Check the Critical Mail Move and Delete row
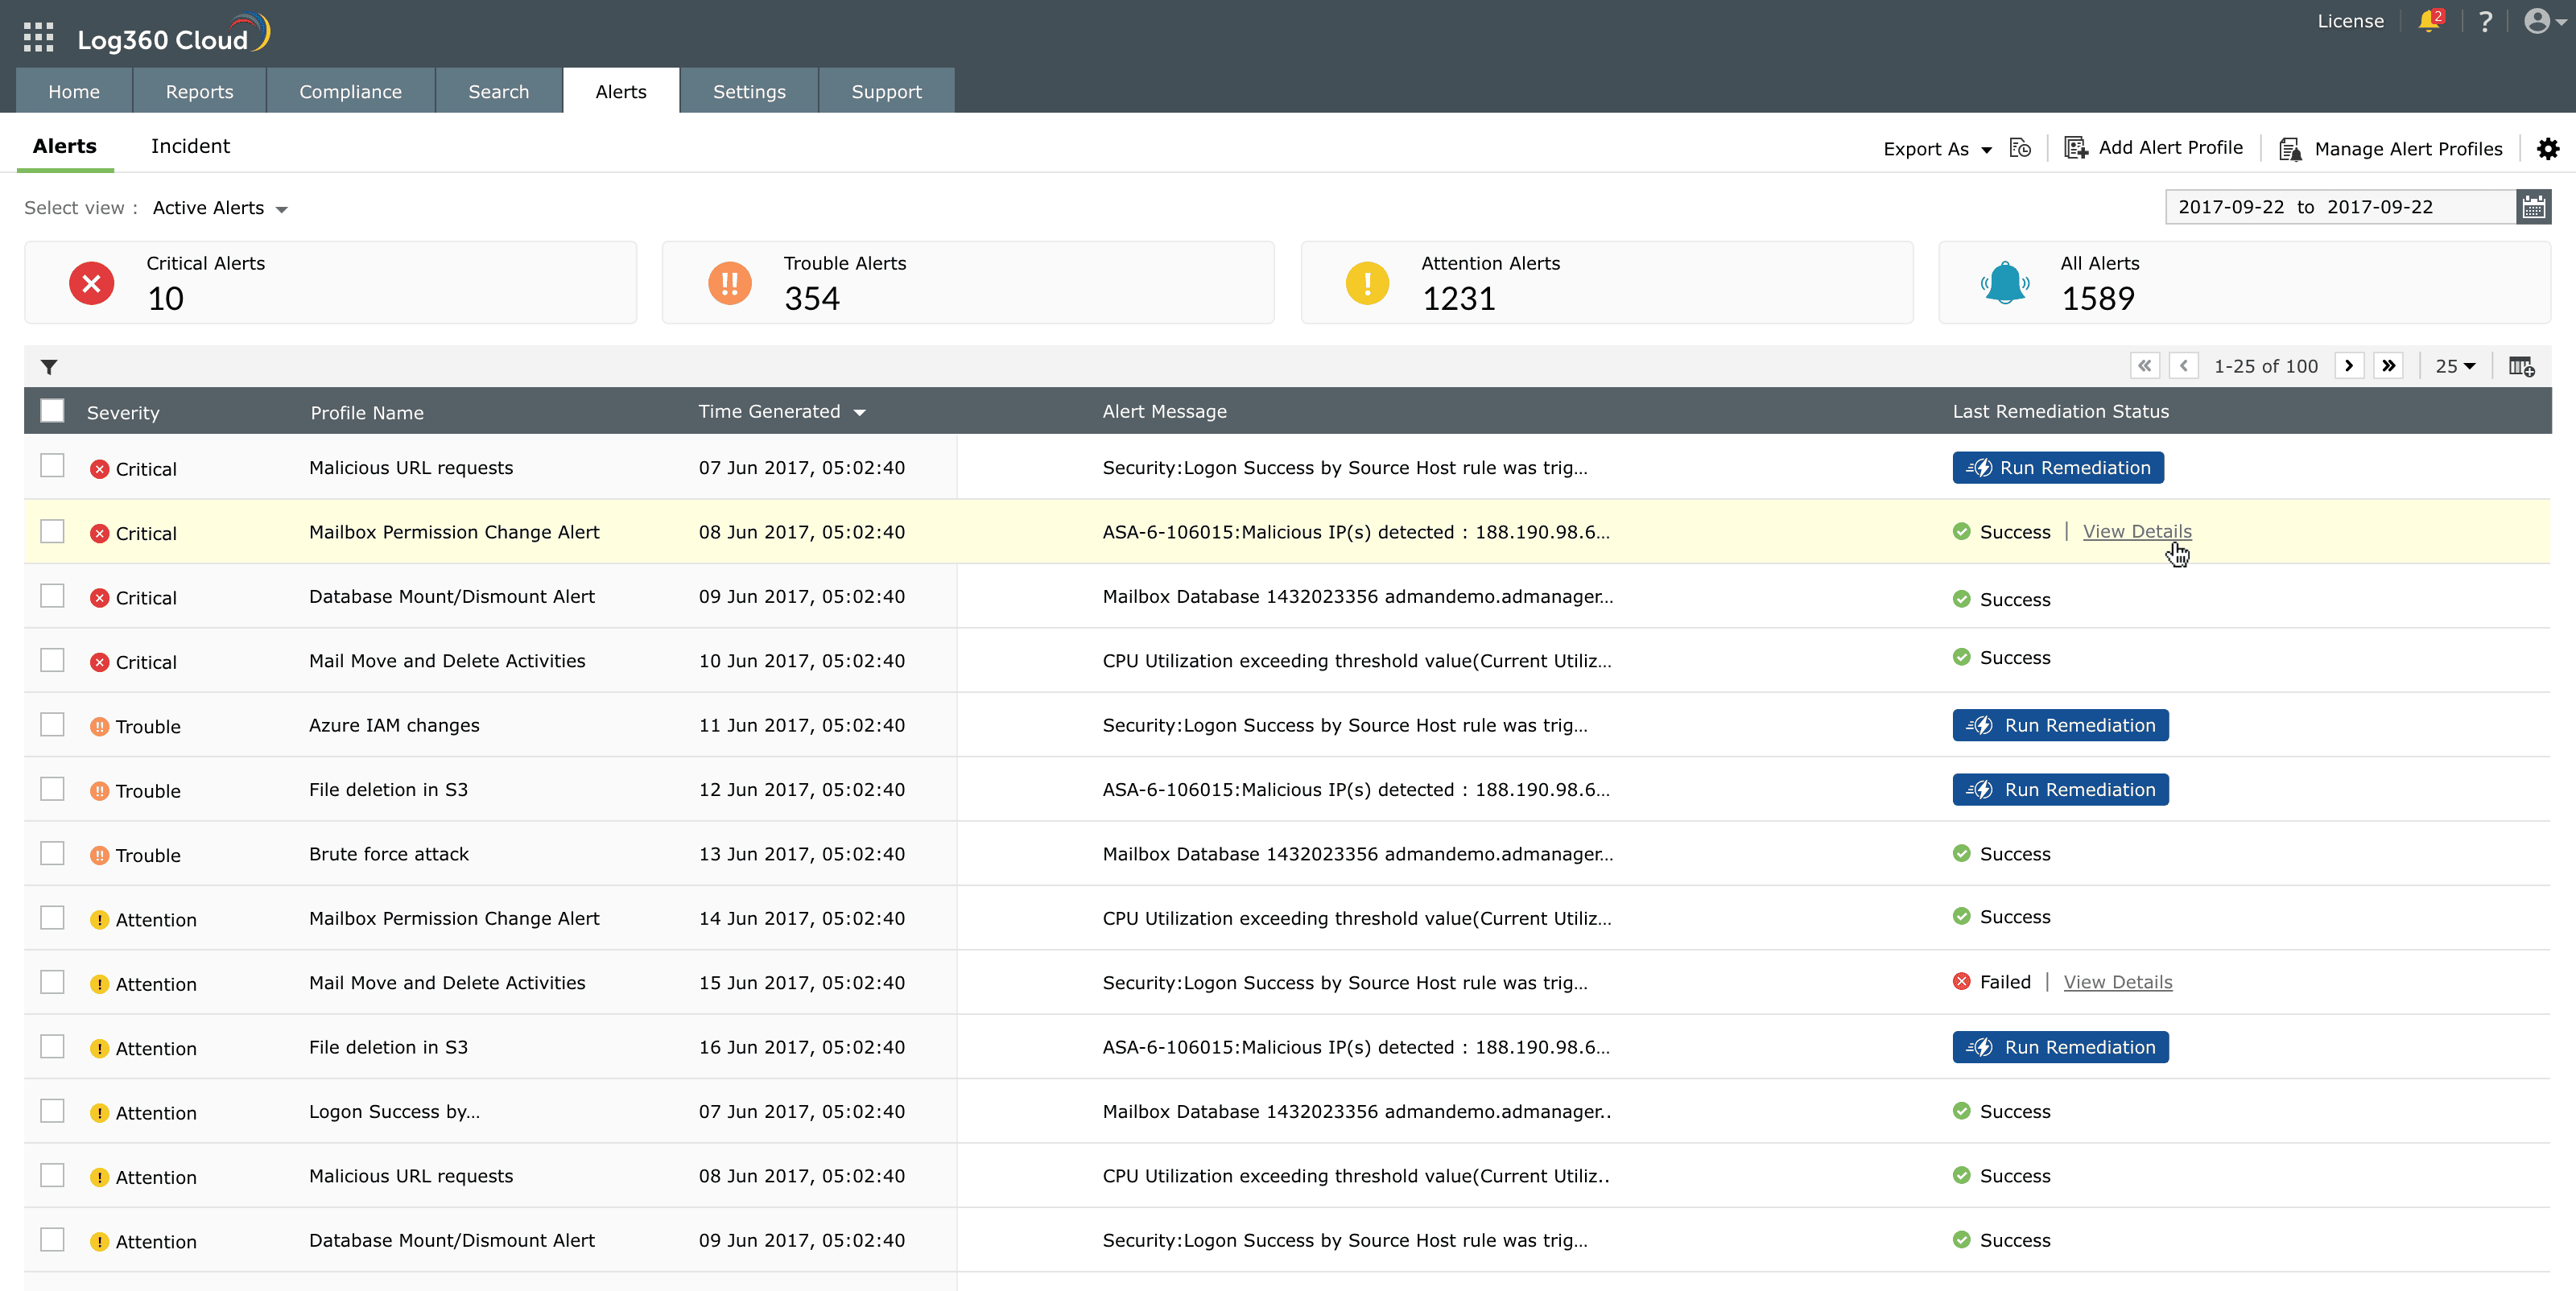The image size is (2576, 1291). pos(52,660)
